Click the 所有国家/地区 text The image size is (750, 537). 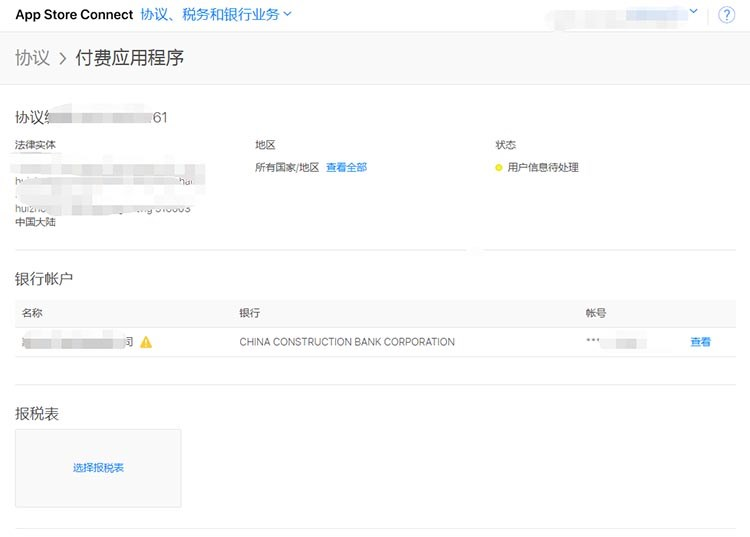(287, 167)
